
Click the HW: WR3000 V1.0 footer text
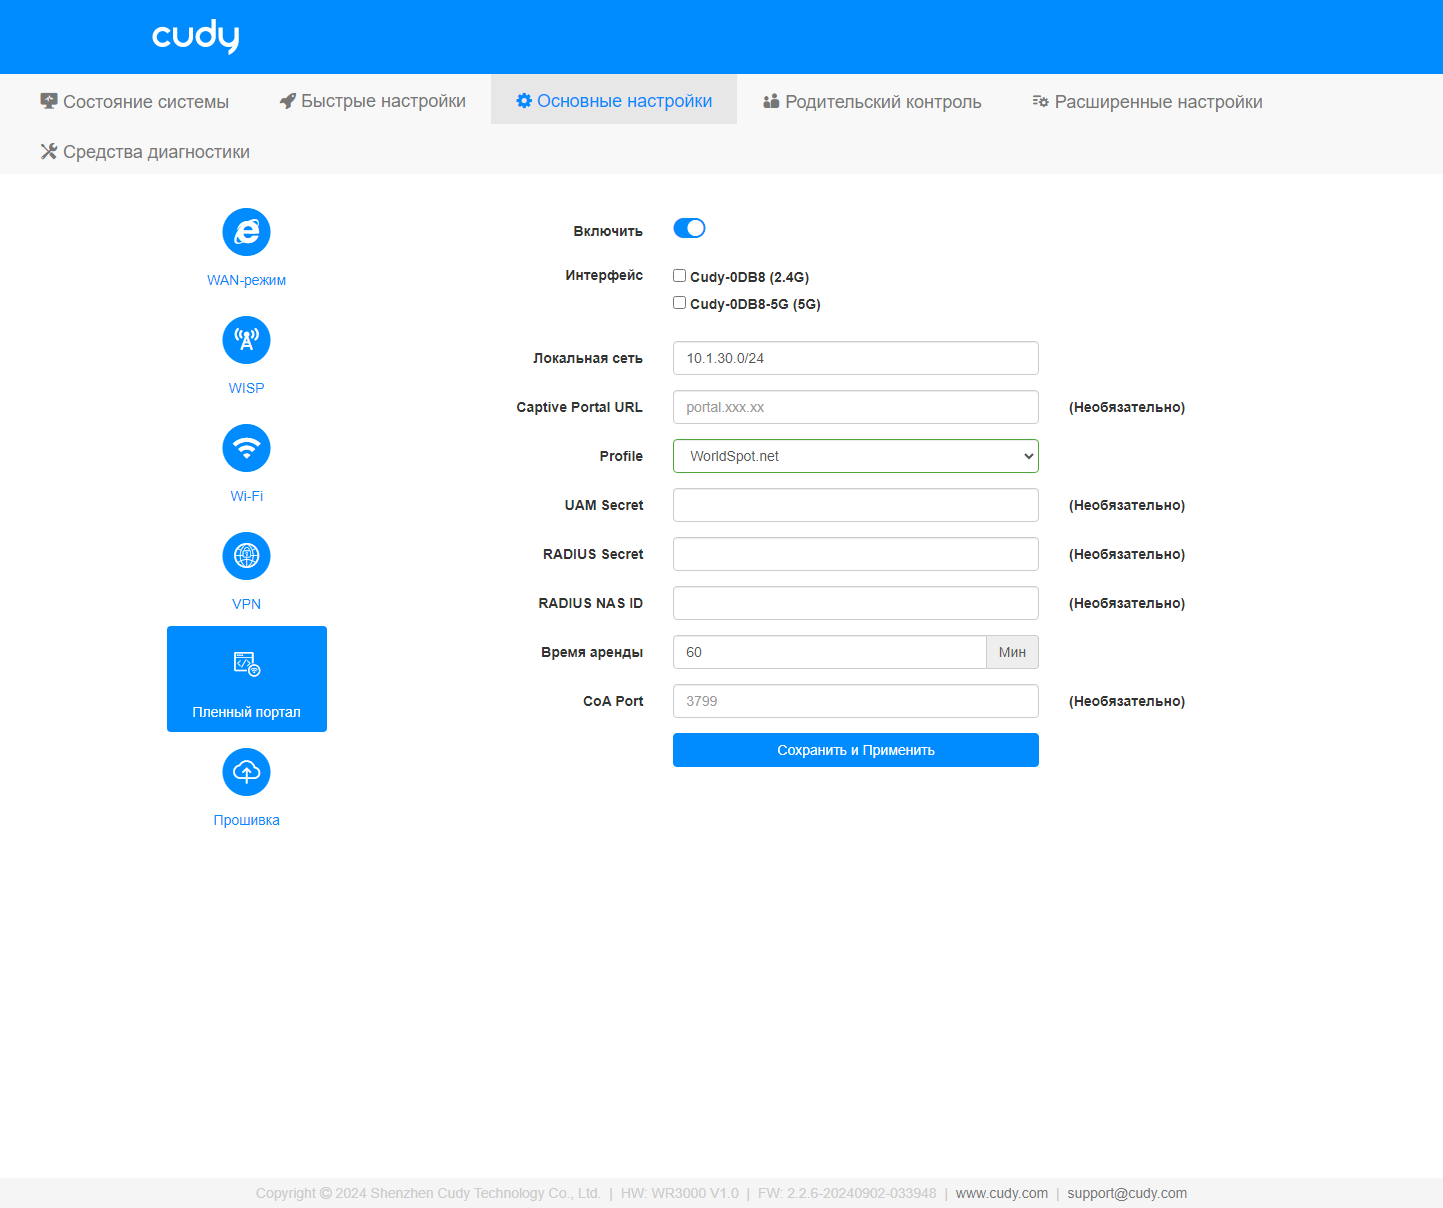(x=680, y=1193)
